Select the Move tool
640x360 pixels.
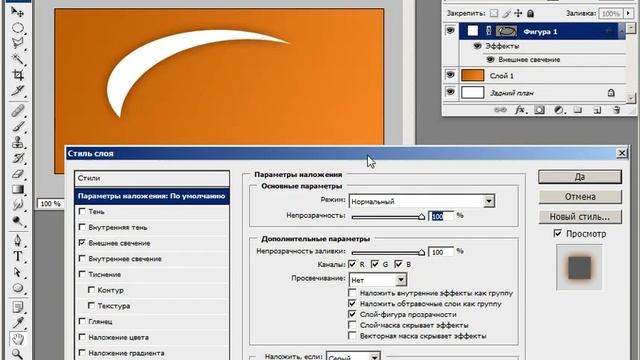tap(18, 12)
